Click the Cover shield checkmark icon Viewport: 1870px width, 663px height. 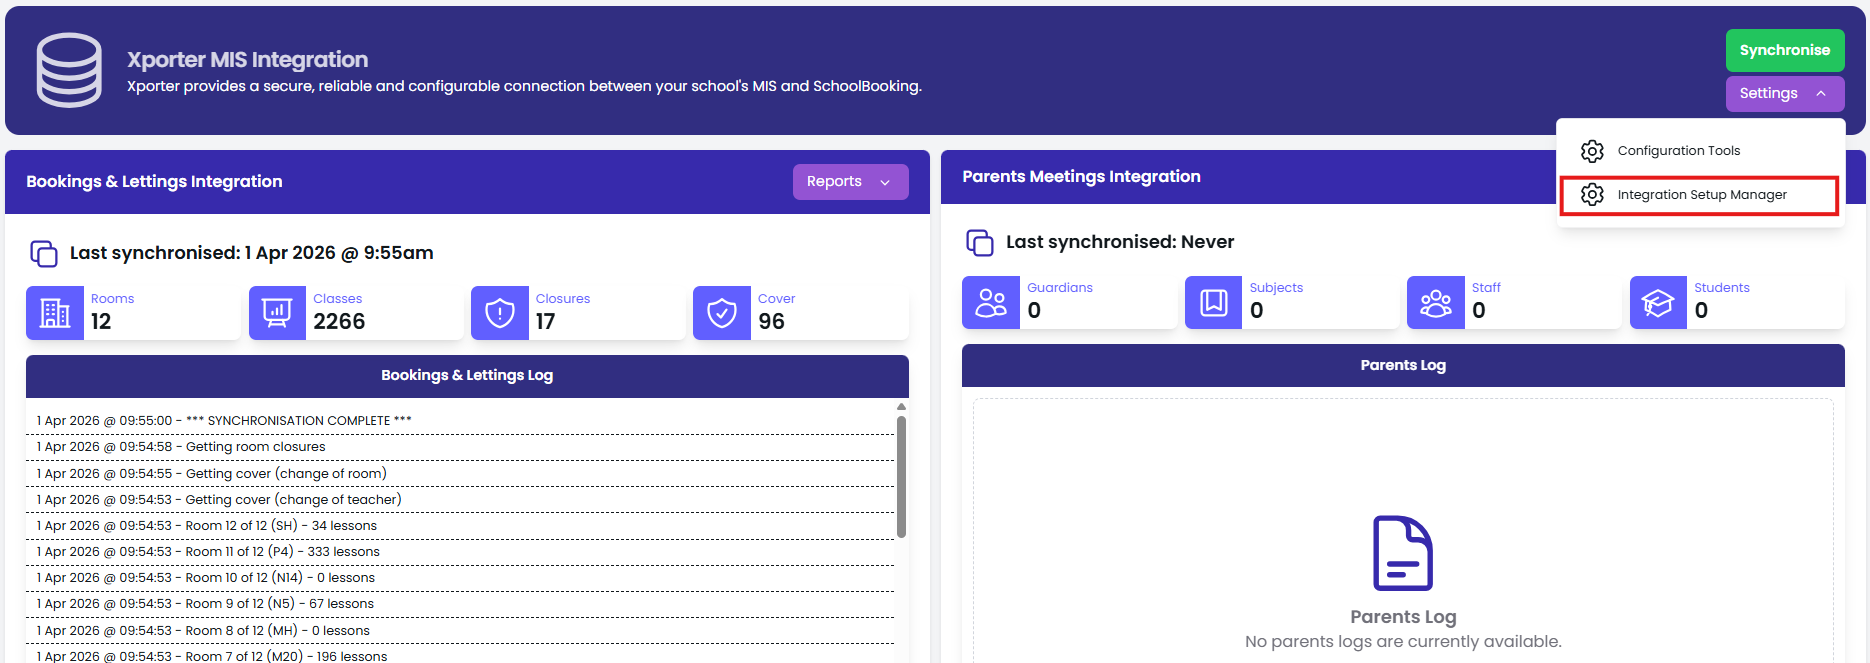coord(722,313)
